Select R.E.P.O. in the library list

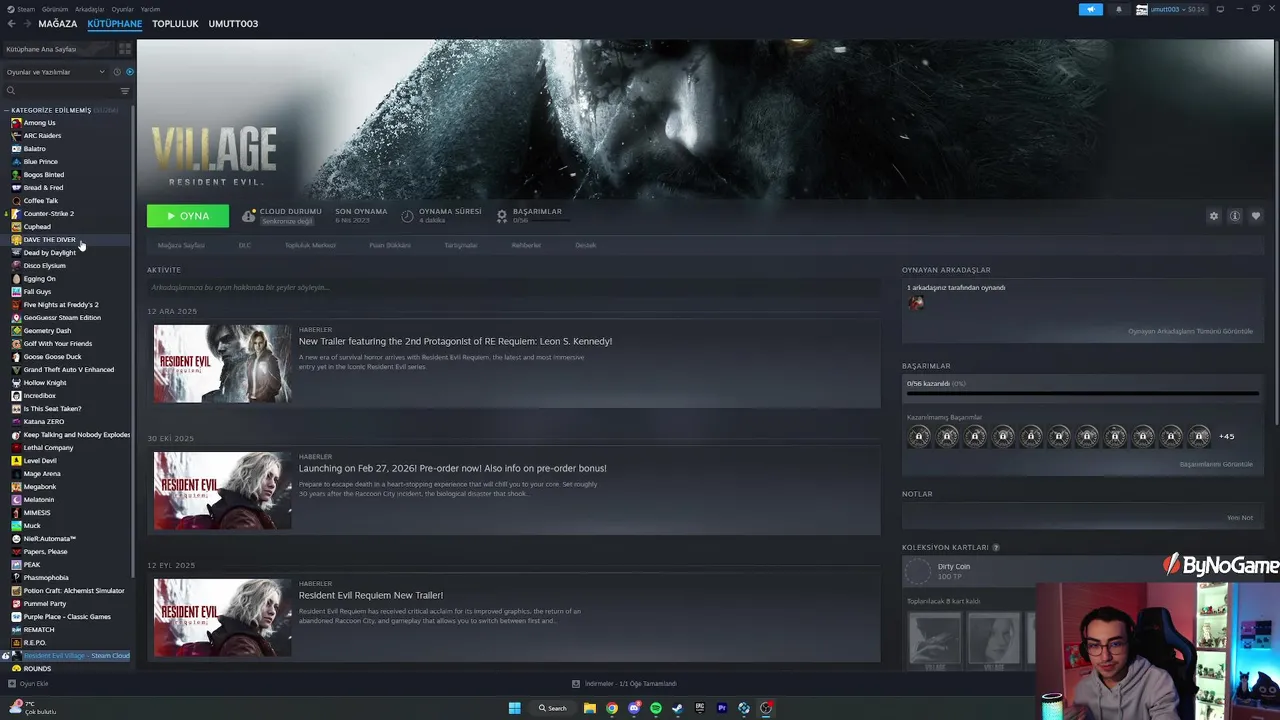coord(35,643)
